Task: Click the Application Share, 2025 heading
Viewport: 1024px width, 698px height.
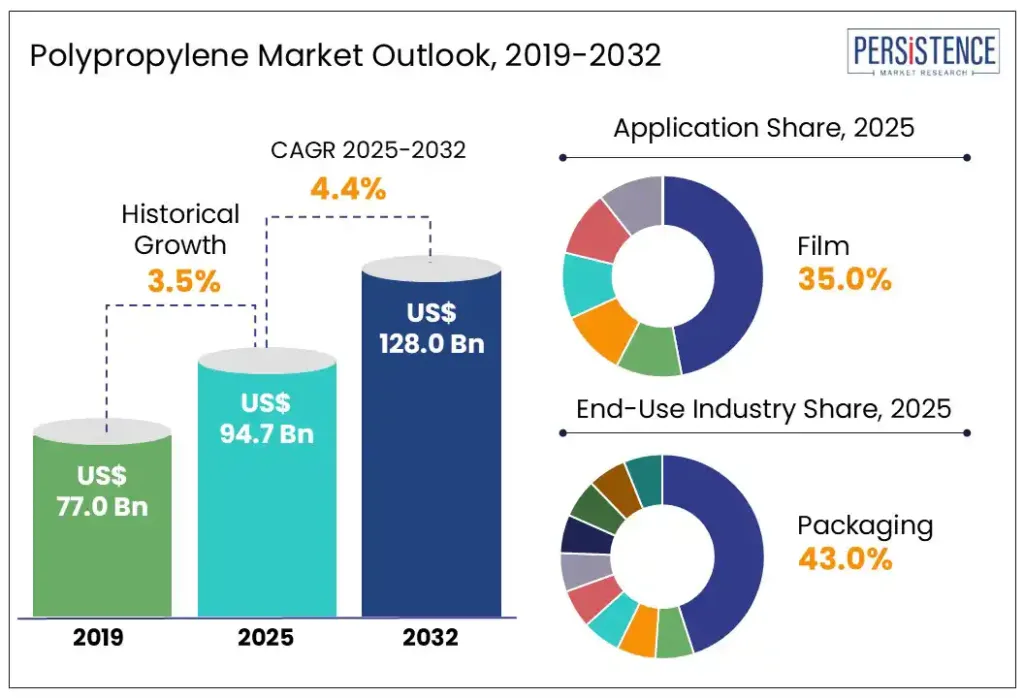Action: point(763,128)
